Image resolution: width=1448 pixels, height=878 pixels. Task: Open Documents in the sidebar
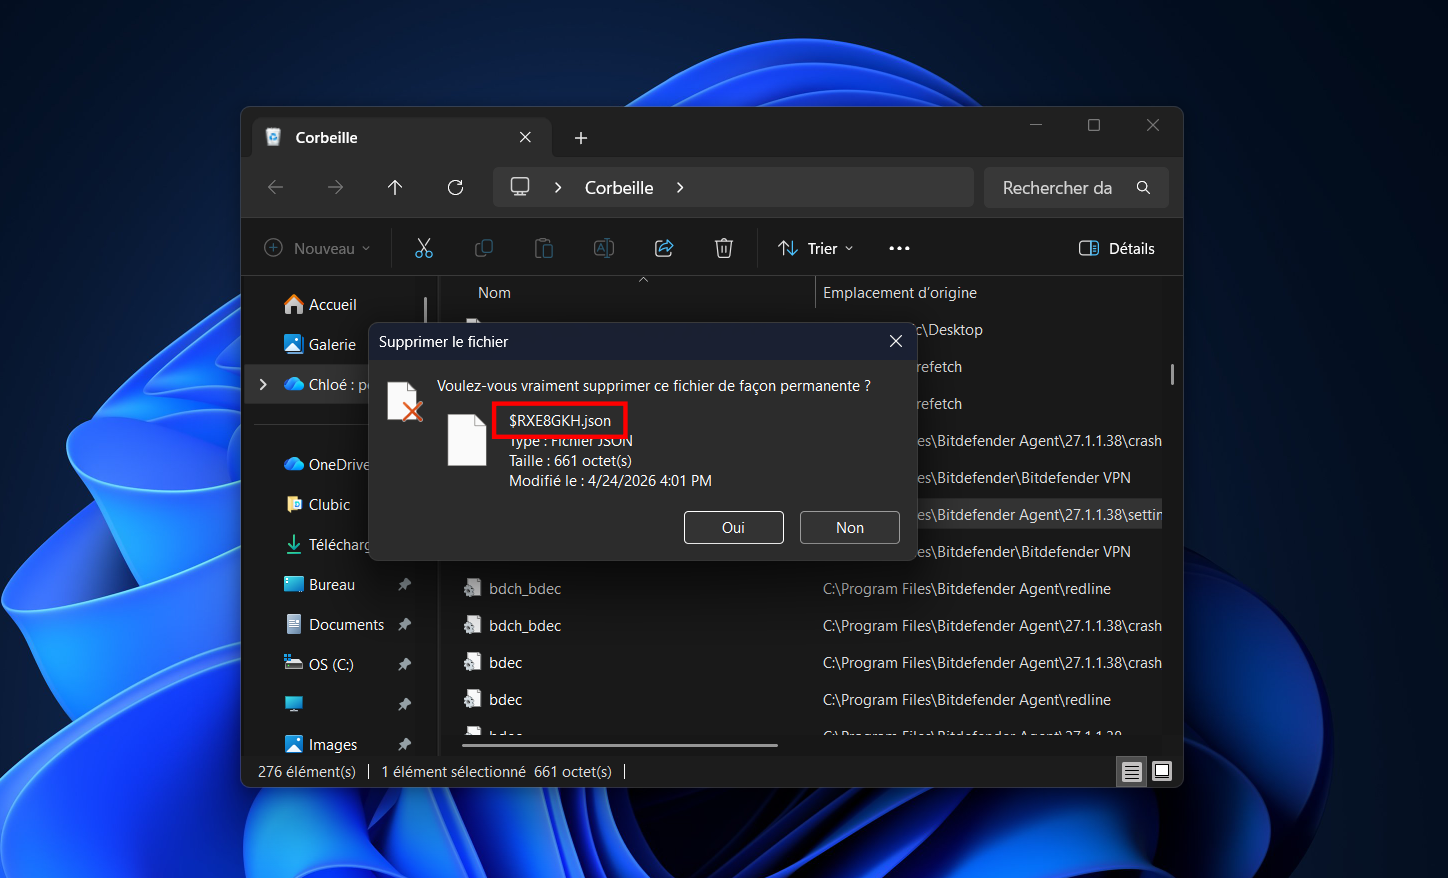pos(334,624)
